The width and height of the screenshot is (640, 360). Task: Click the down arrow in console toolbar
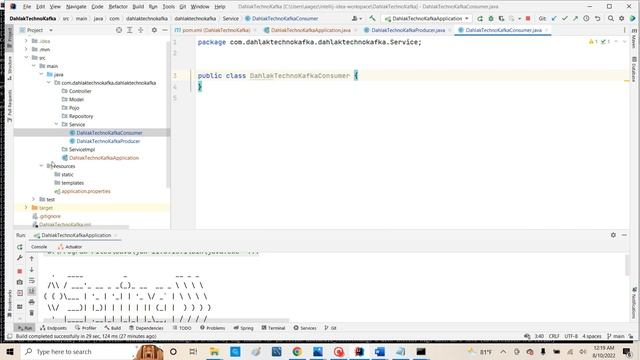[x=31, y=269]
